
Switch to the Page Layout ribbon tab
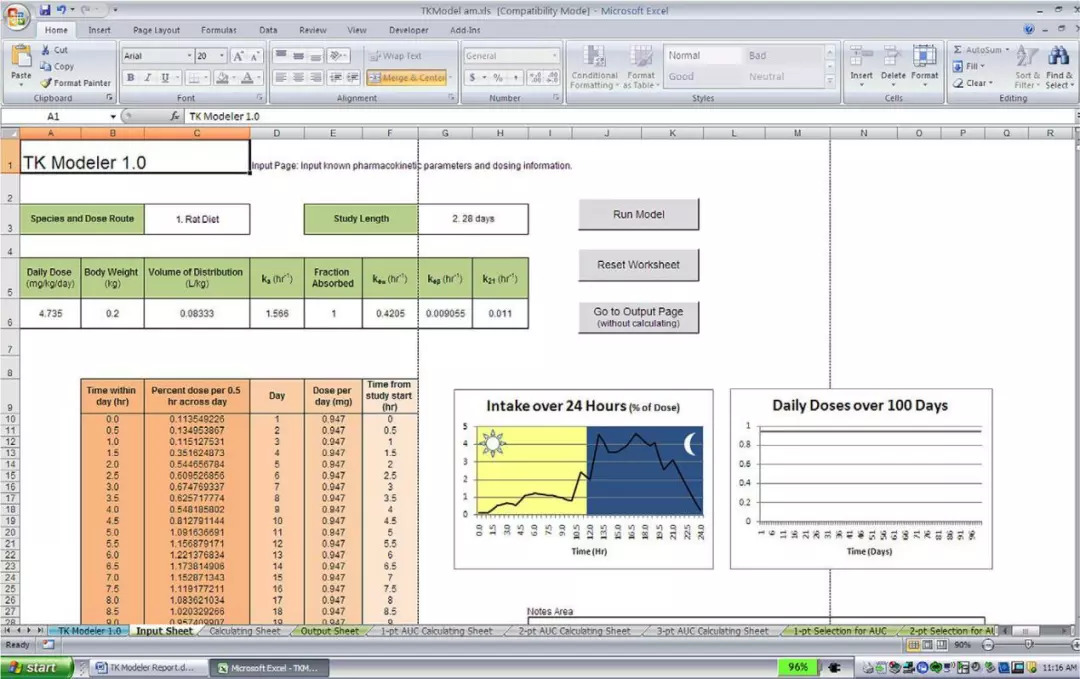pyautogui.click(x=156, y=30)
